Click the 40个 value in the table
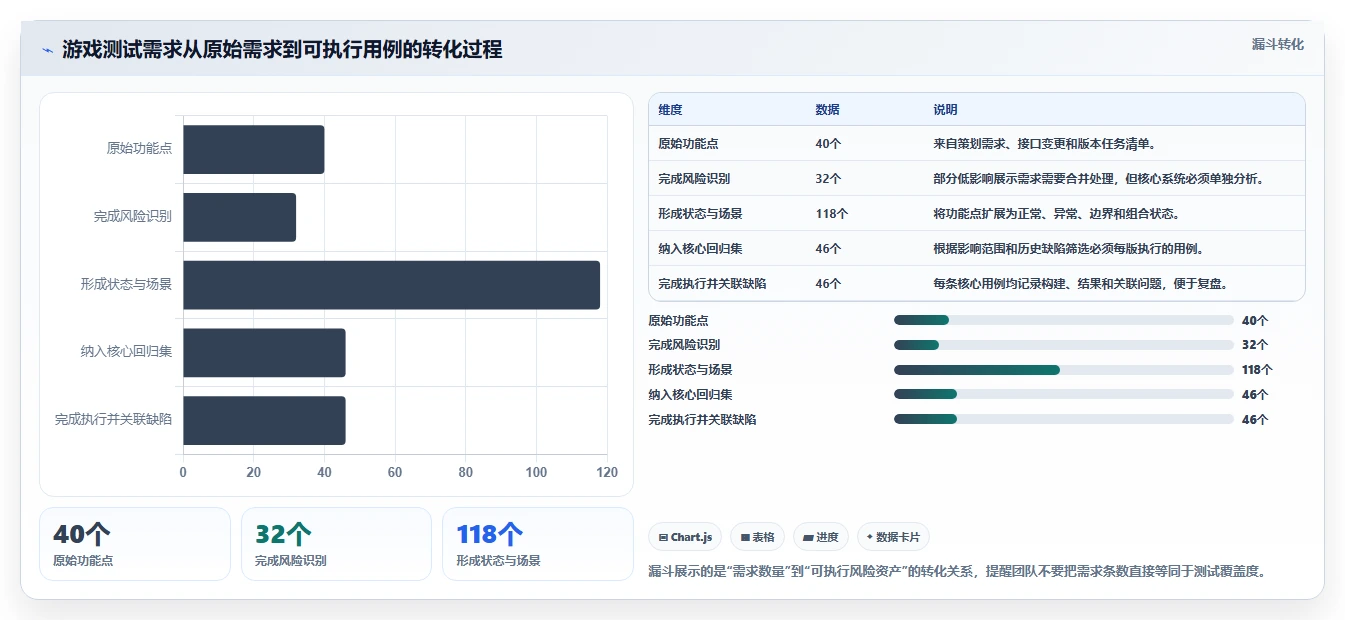Viewport: 1345px width, 620px height. pos(828,144)
